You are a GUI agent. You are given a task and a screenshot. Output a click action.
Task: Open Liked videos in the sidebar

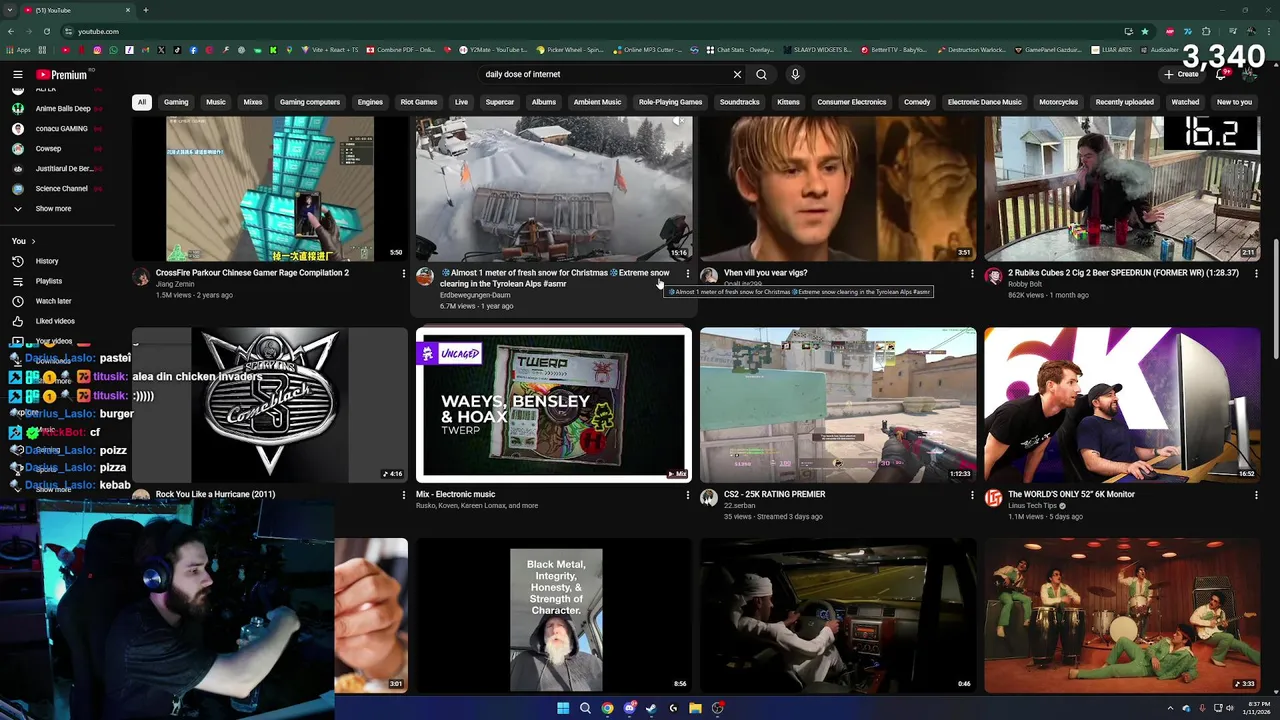[x=55, y=321]
